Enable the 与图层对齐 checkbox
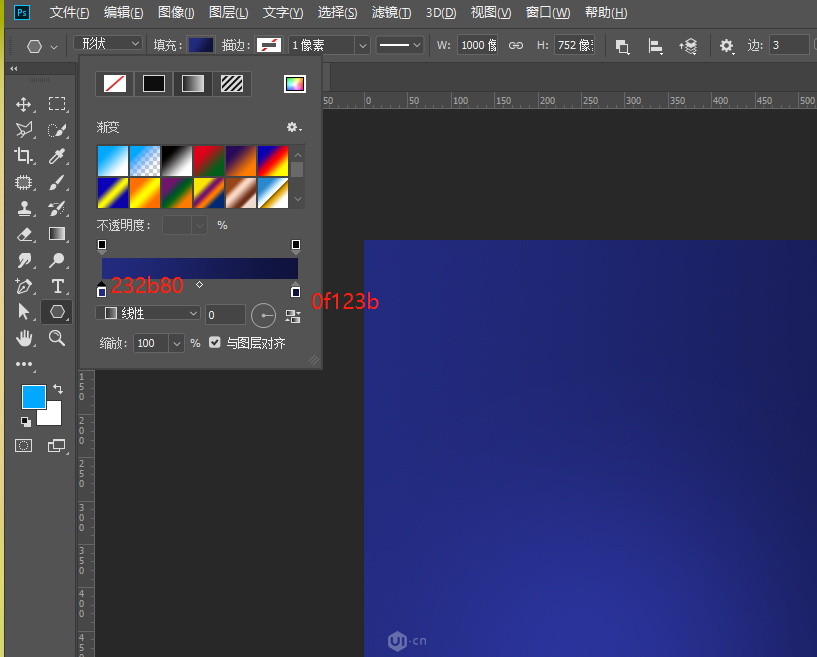 click(215, 342)
